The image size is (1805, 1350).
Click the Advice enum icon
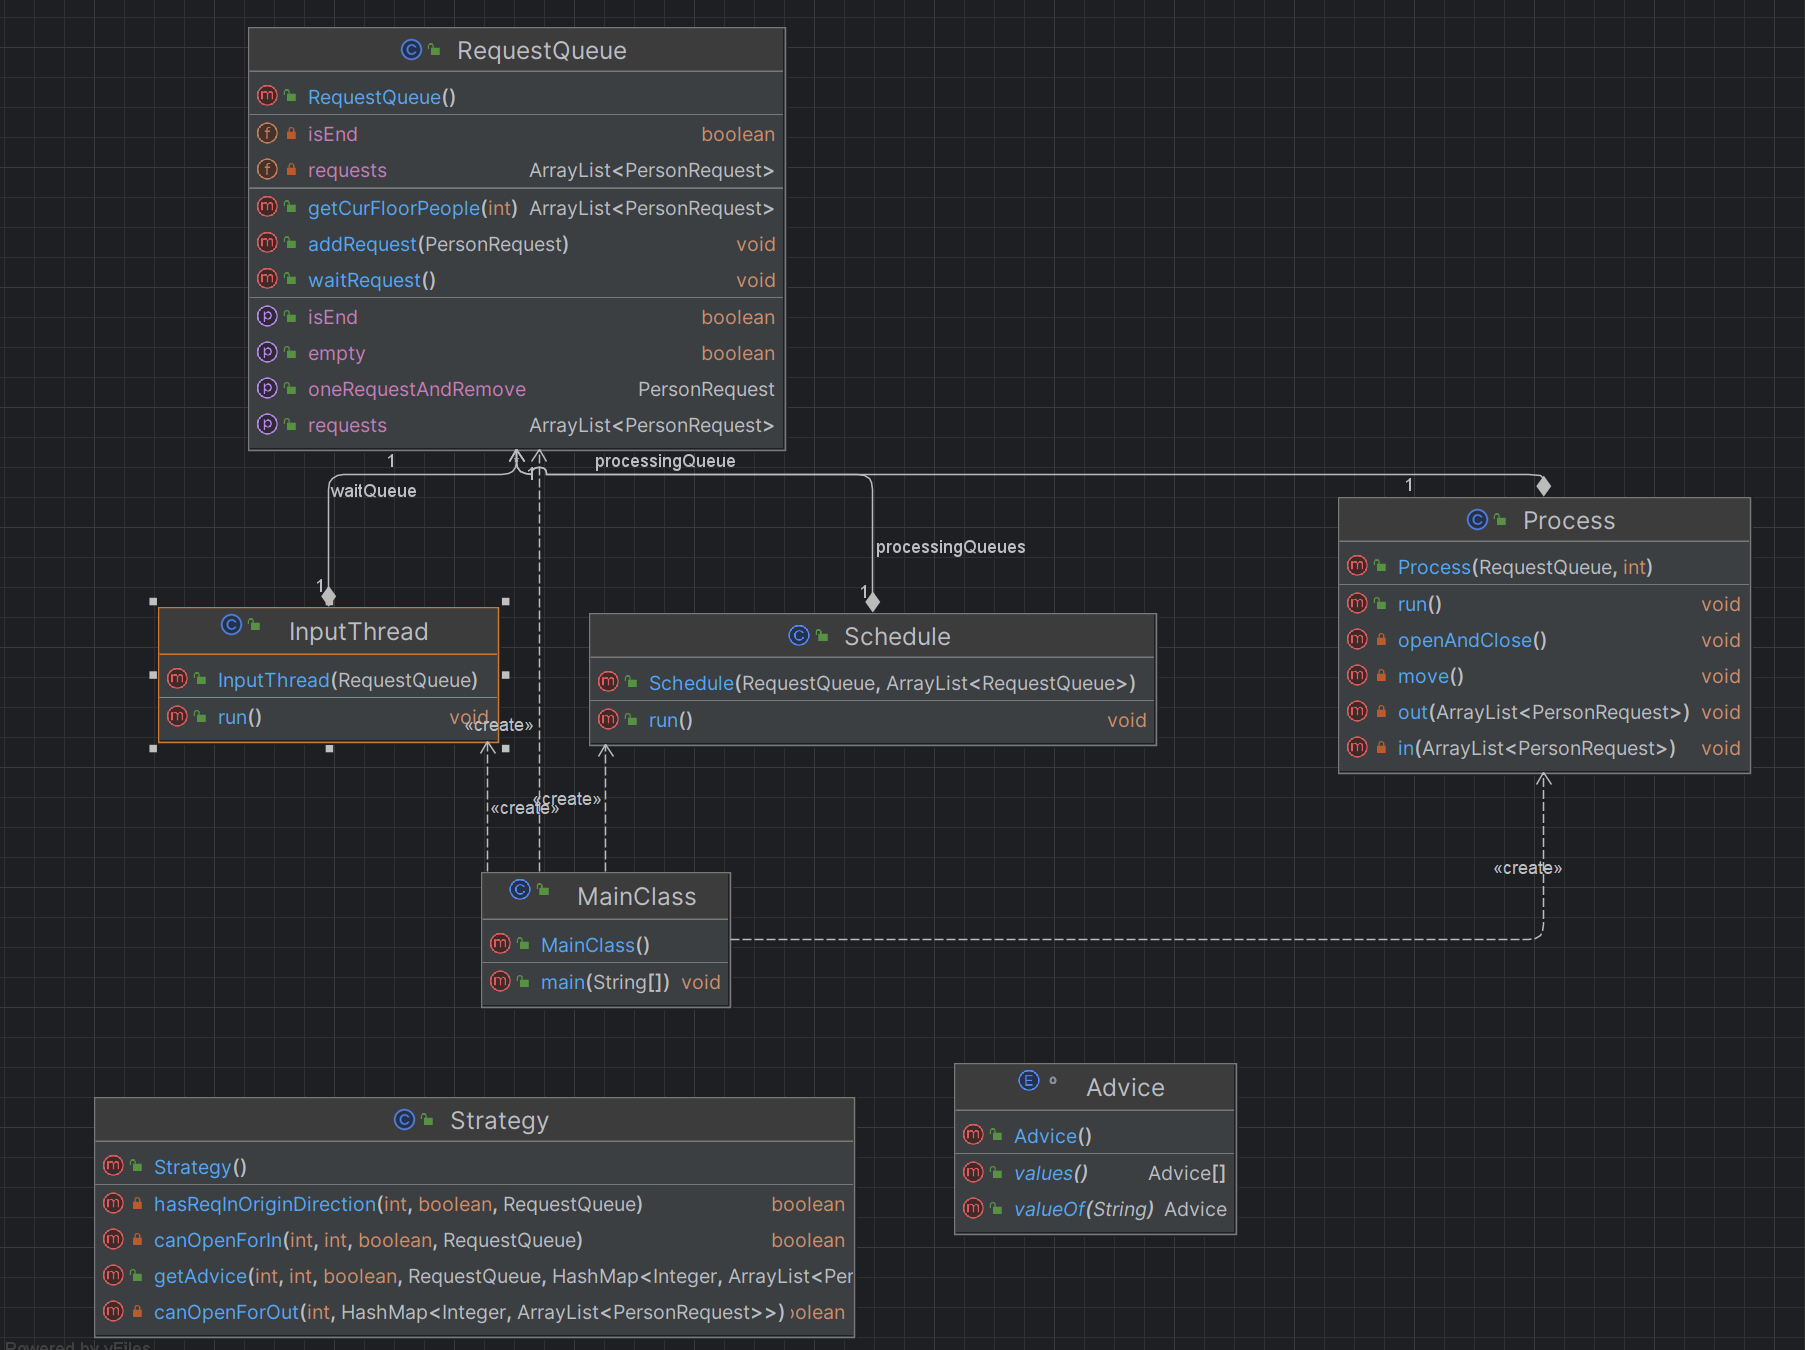(1029, 1080)
